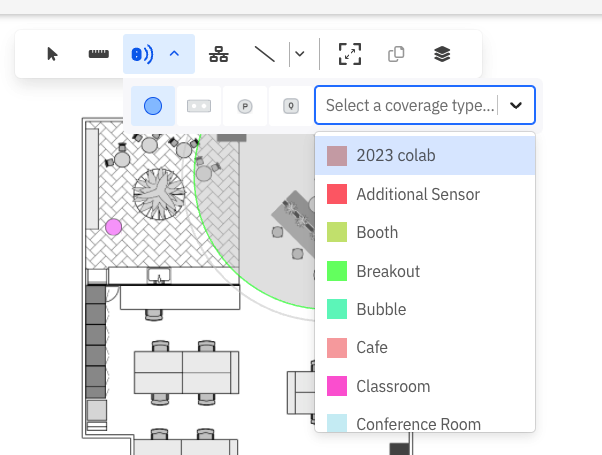Click the Classroom magenta color swatch

coord(337,386)
